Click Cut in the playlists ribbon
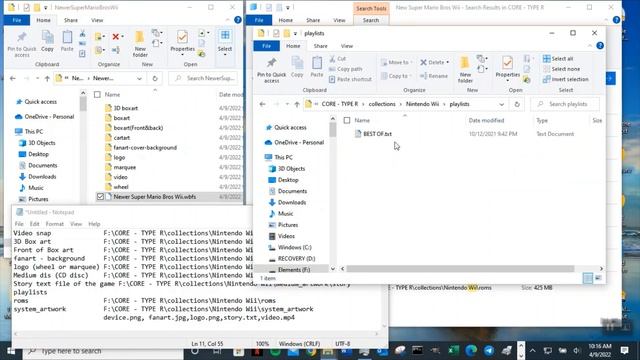This screenshot has width=640, height=360. (x=338, y=59)
